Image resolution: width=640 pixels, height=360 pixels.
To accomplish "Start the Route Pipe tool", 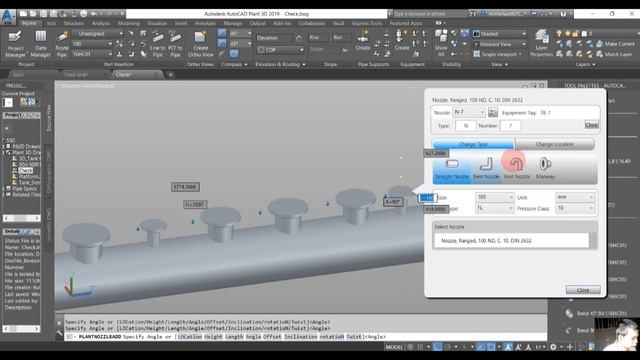I will click(x=62, y=44).
